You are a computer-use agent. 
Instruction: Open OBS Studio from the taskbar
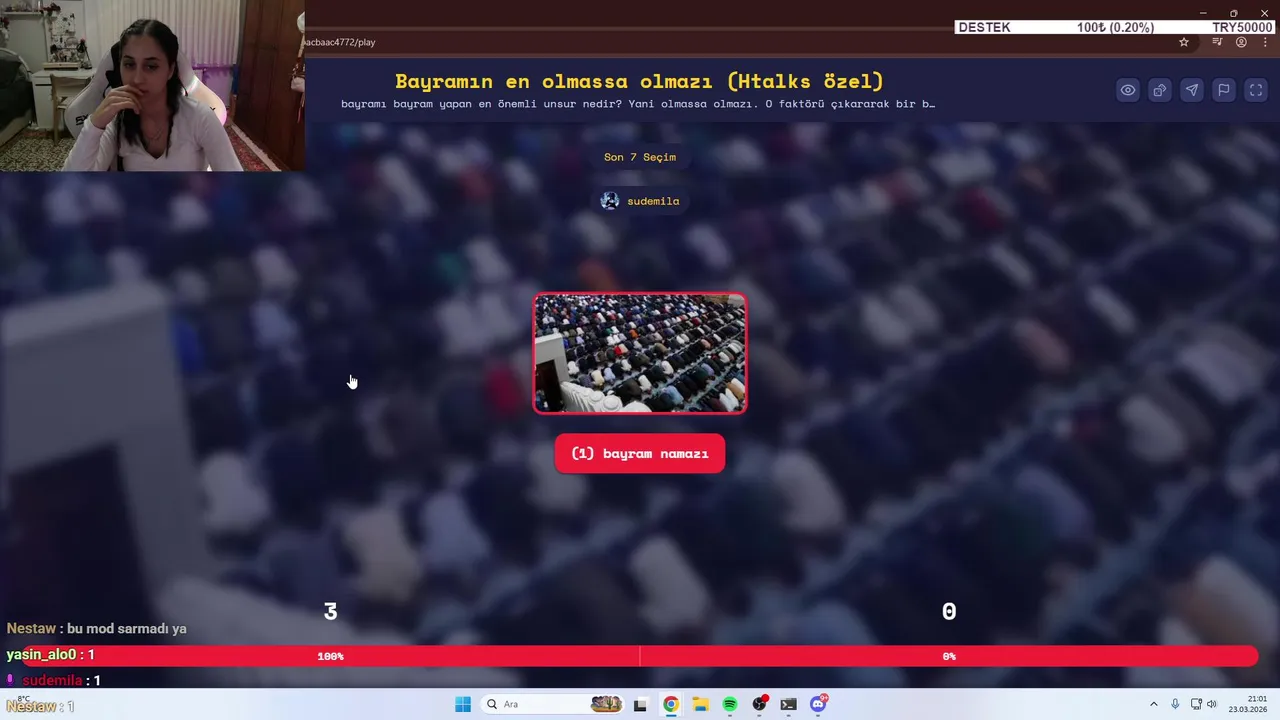click(x=760, y=704)
